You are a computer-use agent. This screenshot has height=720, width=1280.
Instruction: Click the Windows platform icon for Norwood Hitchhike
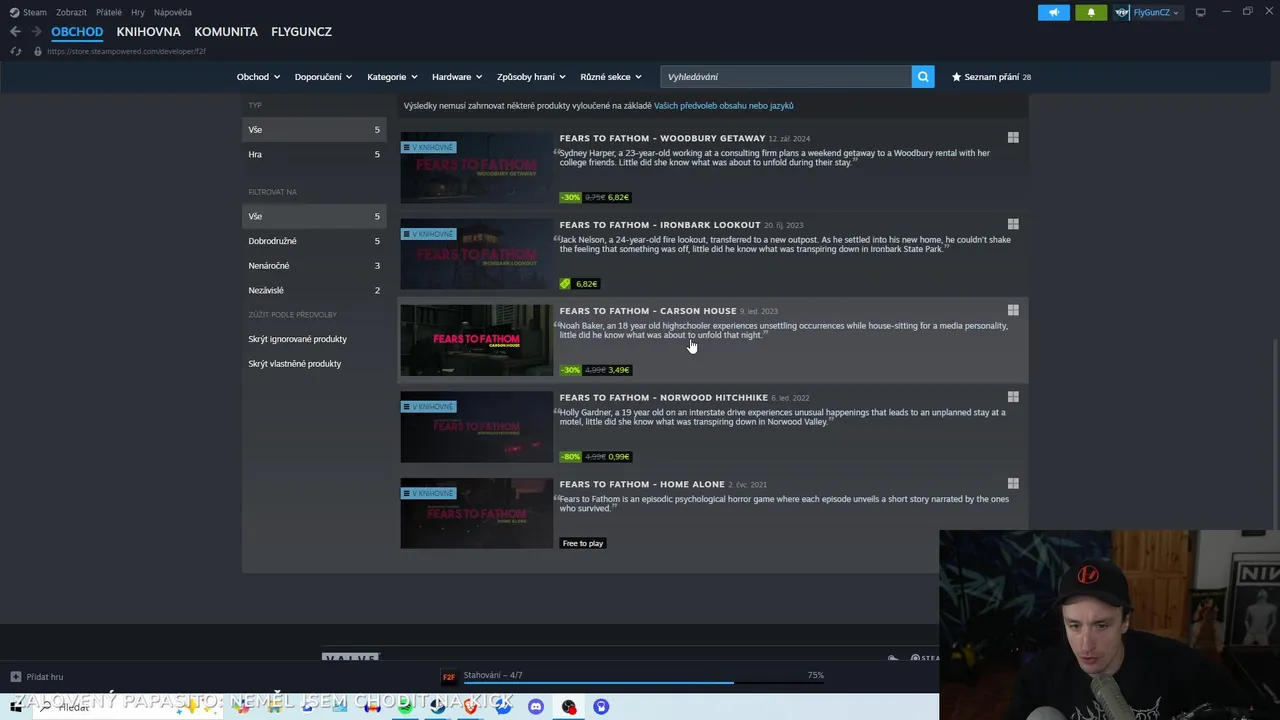(x=1013, y=397)
